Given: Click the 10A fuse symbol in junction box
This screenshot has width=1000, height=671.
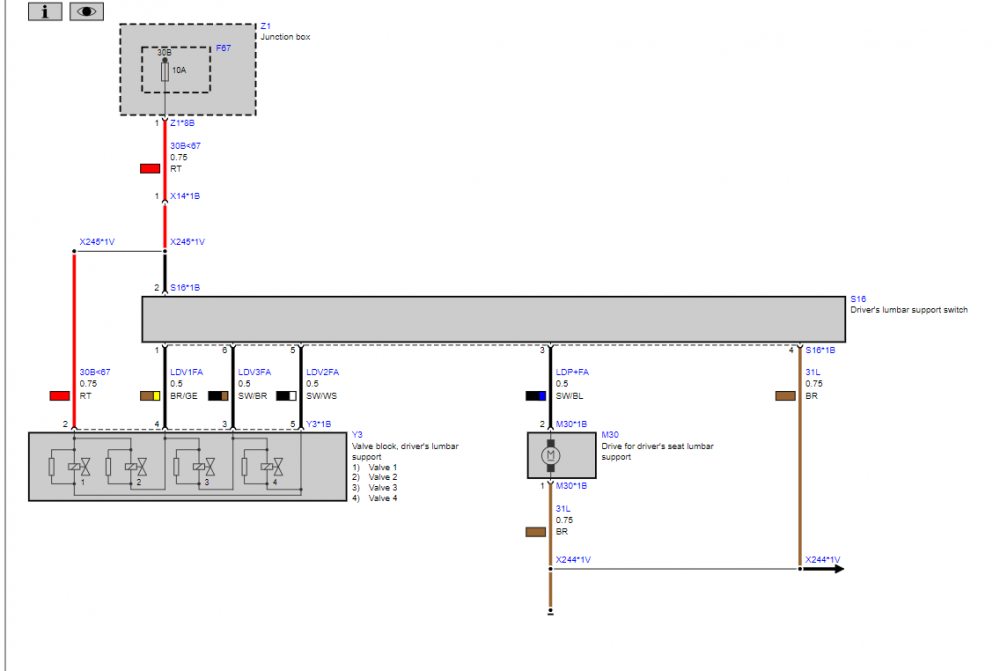Looking at the screenshot, I should coord(165,71).
